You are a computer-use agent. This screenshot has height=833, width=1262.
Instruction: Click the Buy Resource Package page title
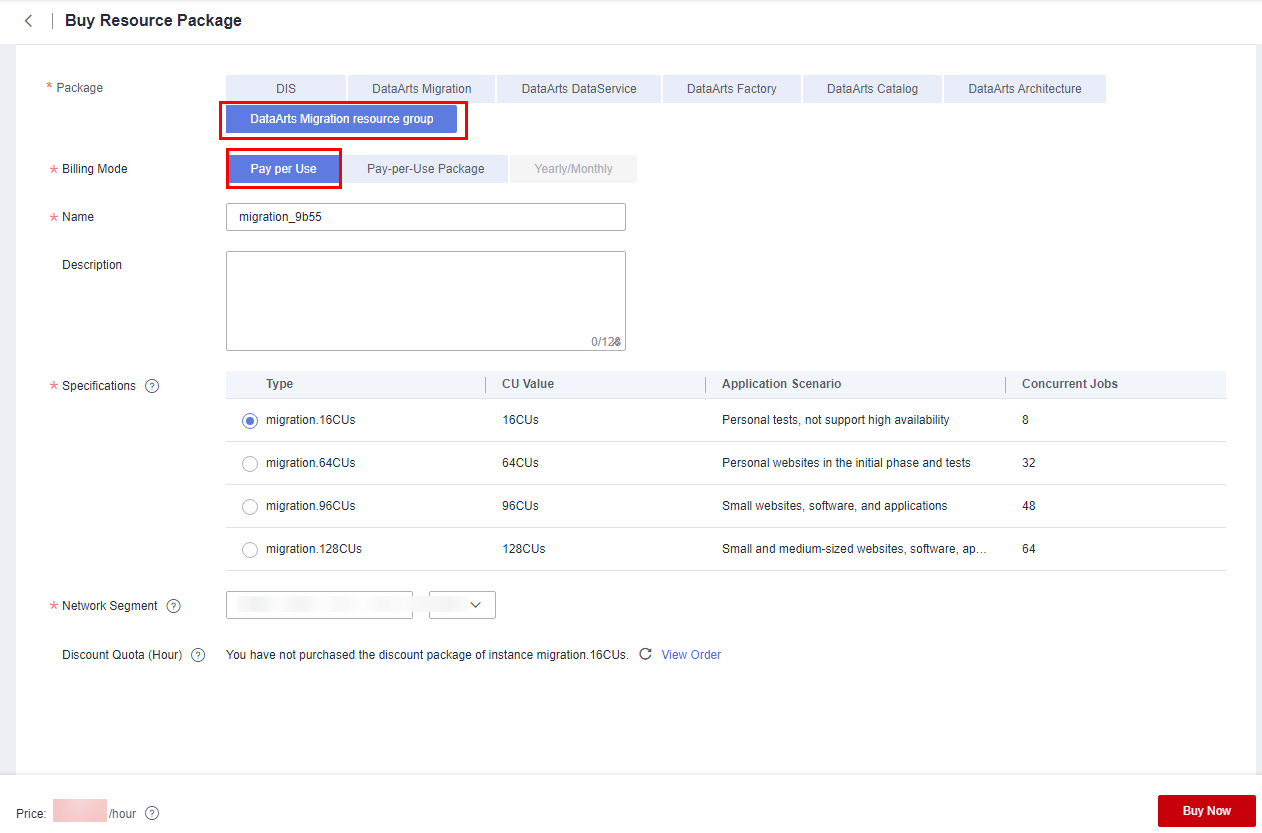click(153, 20)
